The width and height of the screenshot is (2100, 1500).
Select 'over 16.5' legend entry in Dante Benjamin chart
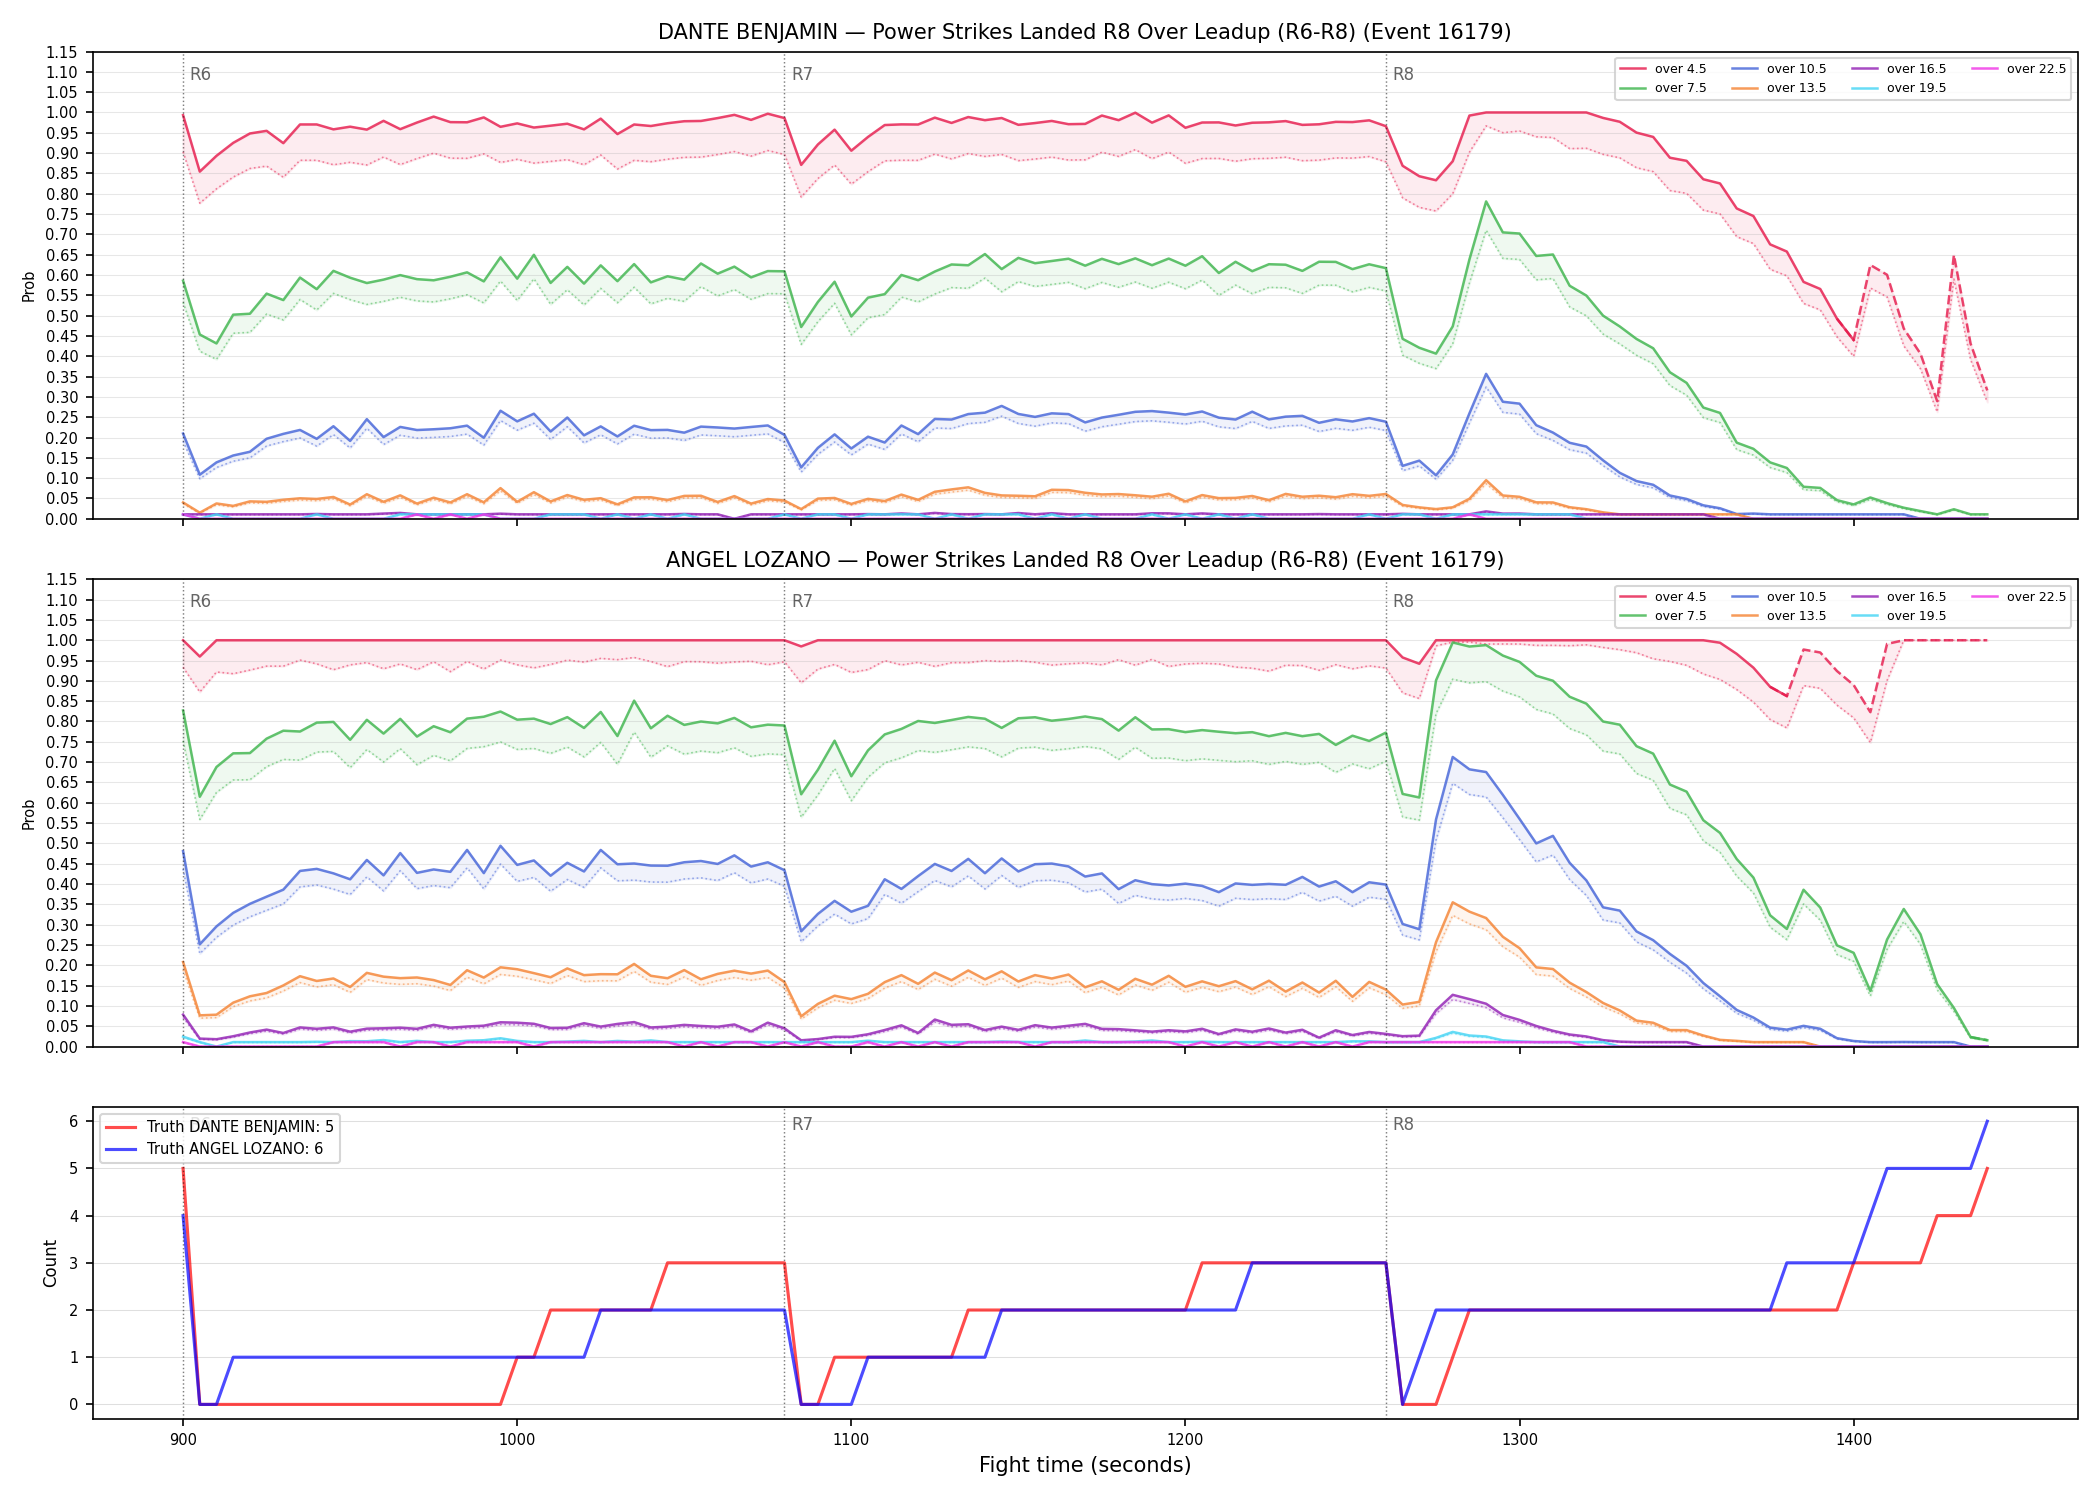pos(1899,69)
